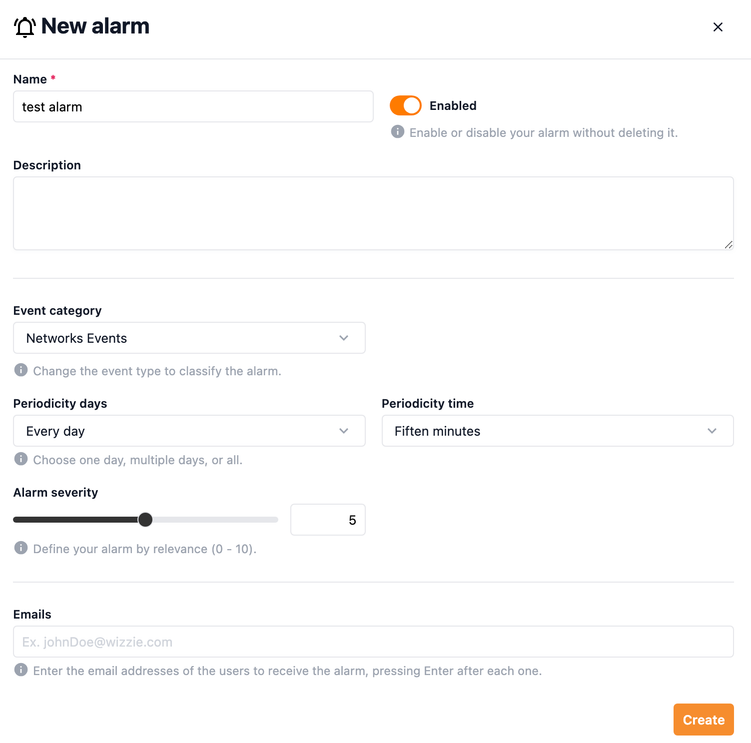Click info icon below Emails field
The image size is (751, 743).
coord(21,670)
